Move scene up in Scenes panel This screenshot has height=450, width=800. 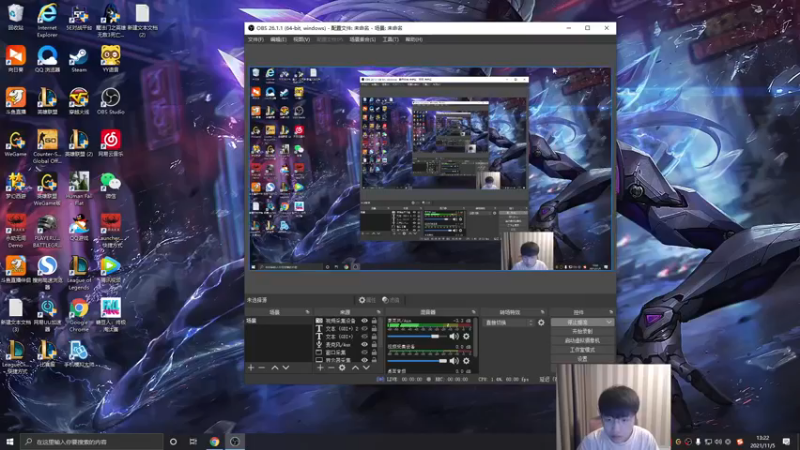tap(274, 367)
